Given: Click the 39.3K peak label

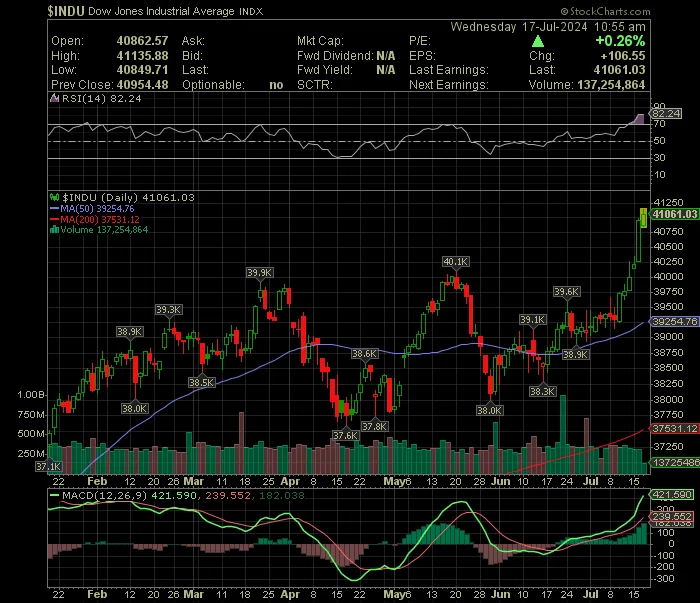Looking at the screenshot, I should pyautogui.click(x=168, y=309).
